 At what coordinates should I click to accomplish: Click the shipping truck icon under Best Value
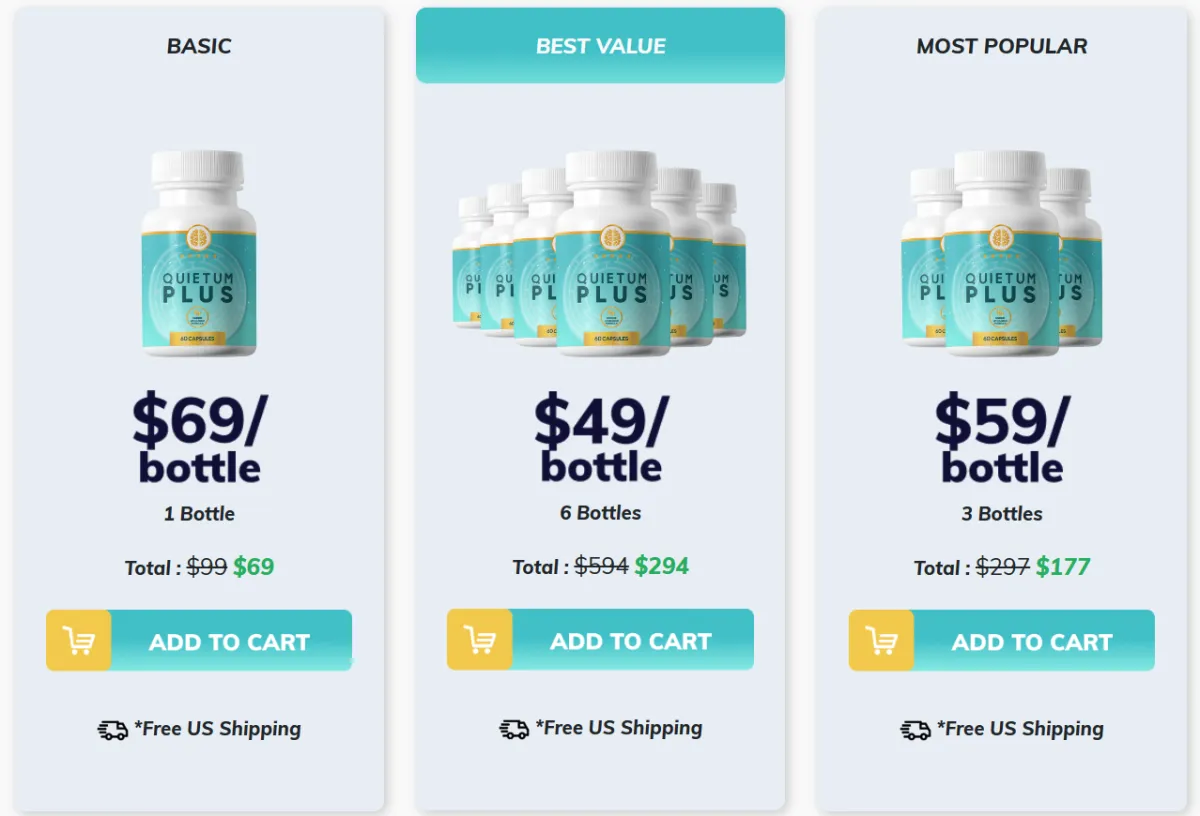pos(514,729)
